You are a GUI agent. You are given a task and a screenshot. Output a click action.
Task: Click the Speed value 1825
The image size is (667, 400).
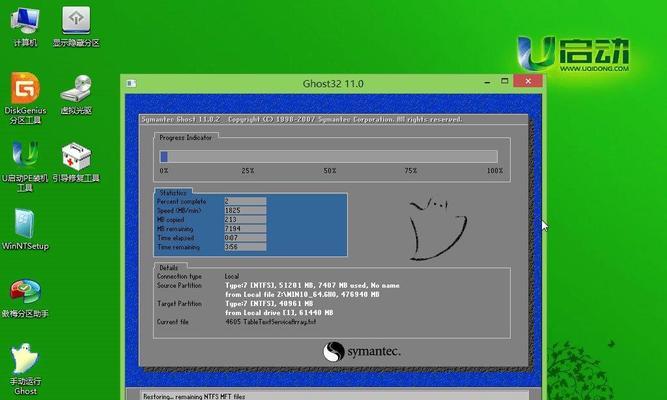pos(245,210)
